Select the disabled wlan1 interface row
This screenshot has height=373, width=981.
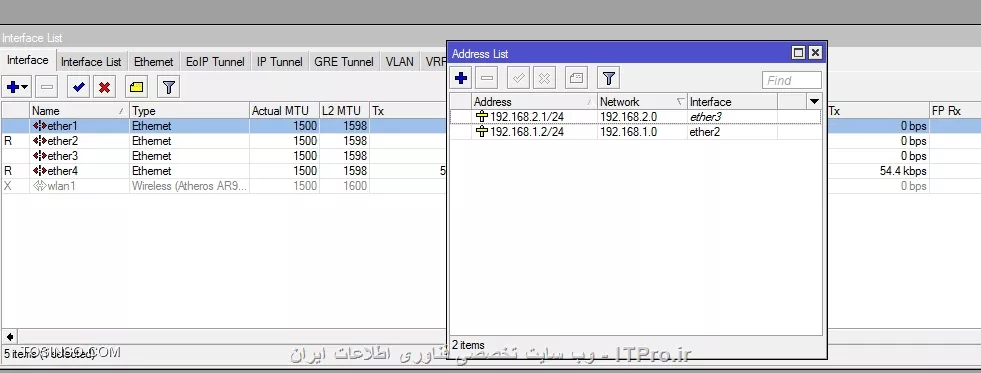(x=224, y=186)
